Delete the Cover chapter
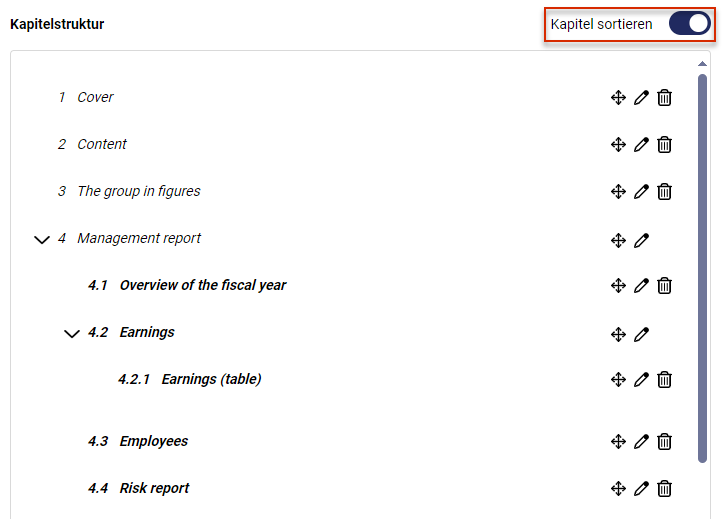723x519 pixels. (664, 98)
